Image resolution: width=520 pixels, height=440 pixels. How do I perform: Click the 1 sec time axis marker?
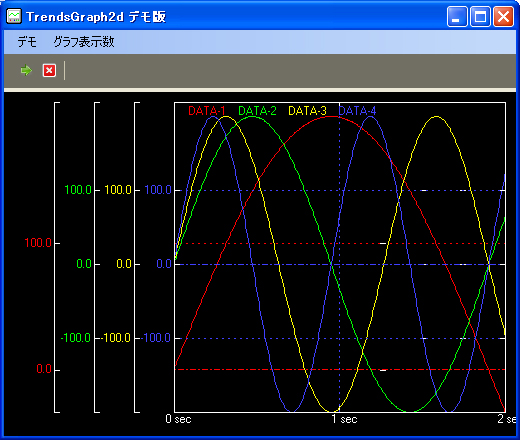(344, 419)
